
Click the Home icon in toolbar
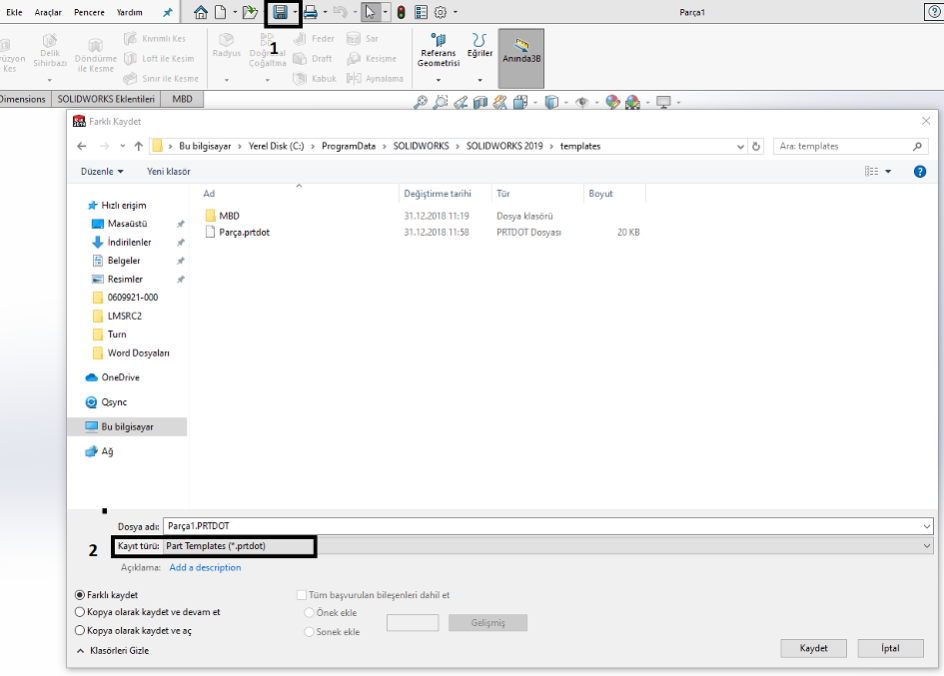coord(201,13)
